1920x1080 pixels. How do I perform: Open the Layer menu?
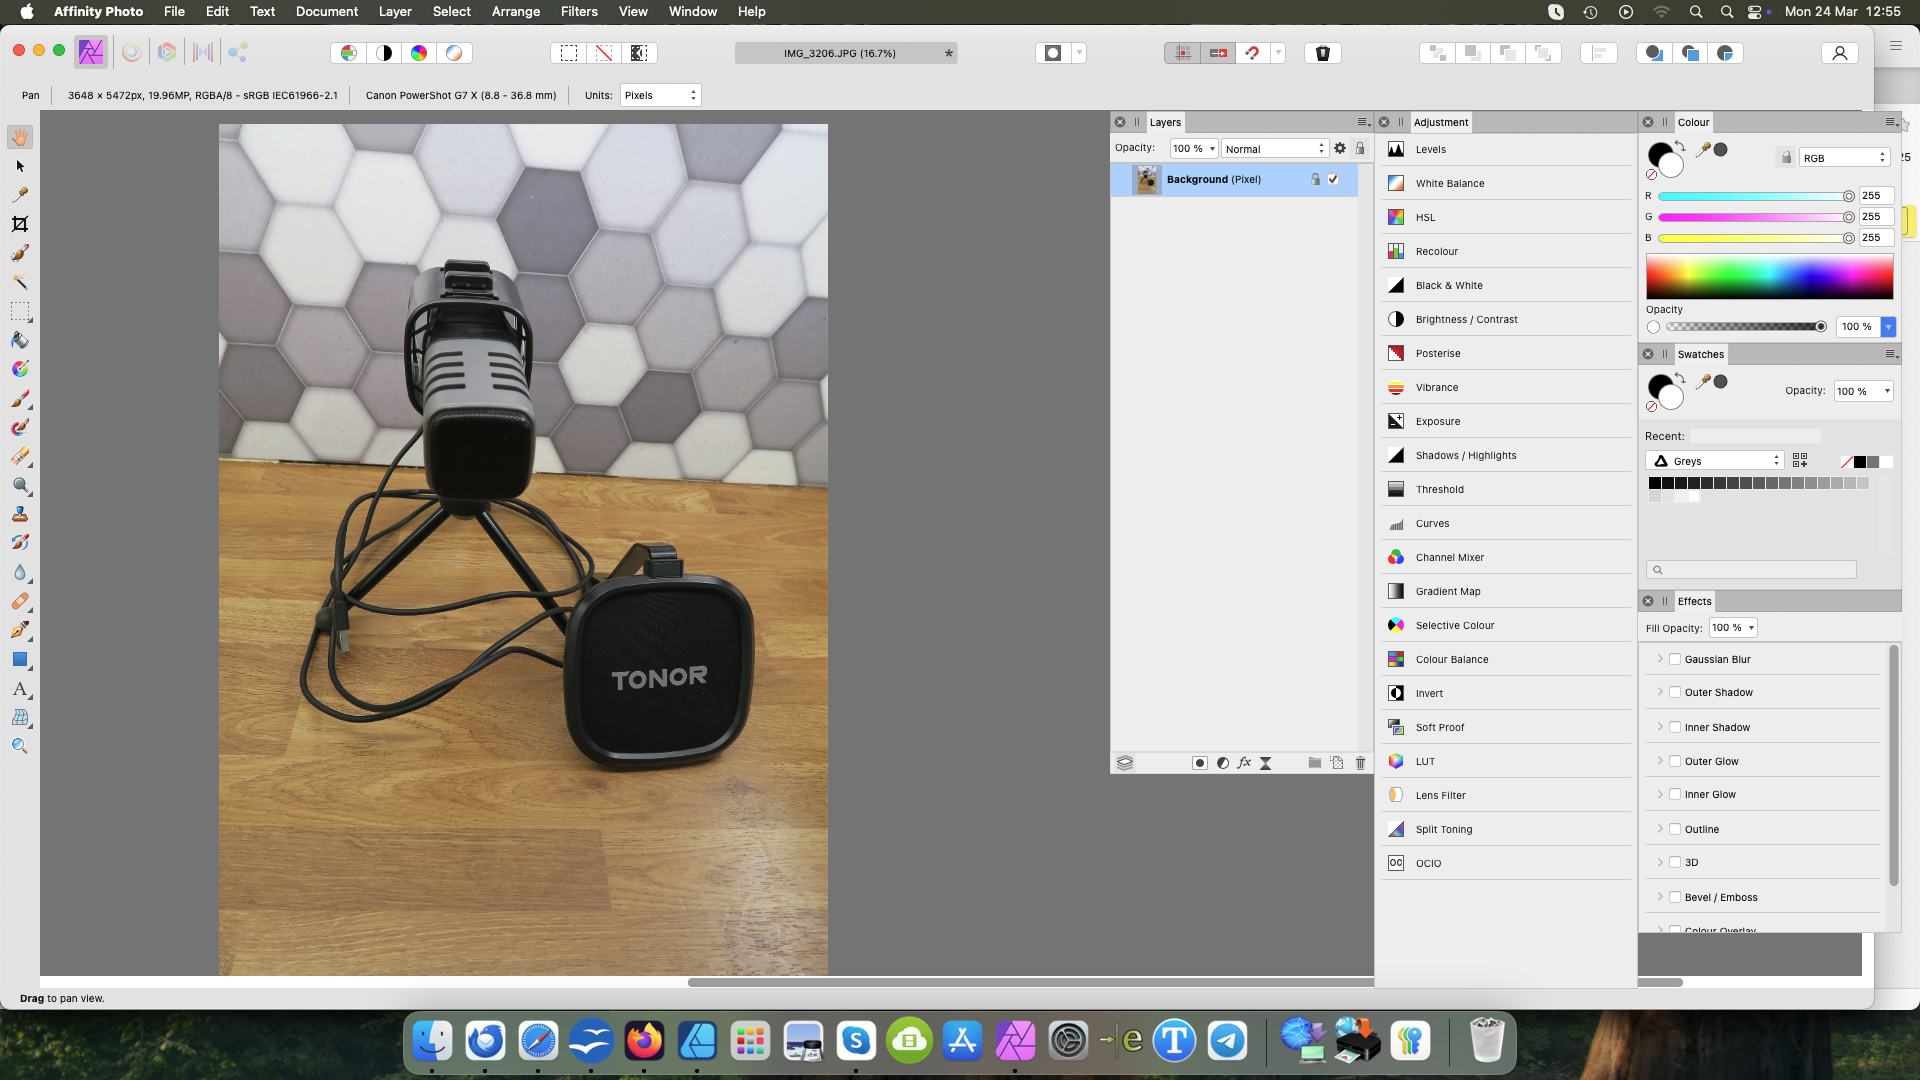pyautogui.click(x=395, y=11)
